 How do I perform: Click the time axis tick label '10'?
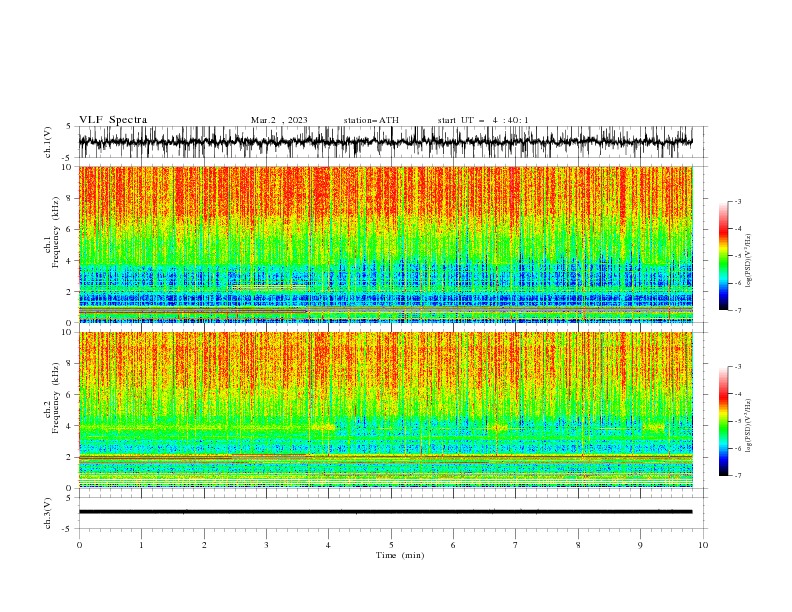point(703,545)
